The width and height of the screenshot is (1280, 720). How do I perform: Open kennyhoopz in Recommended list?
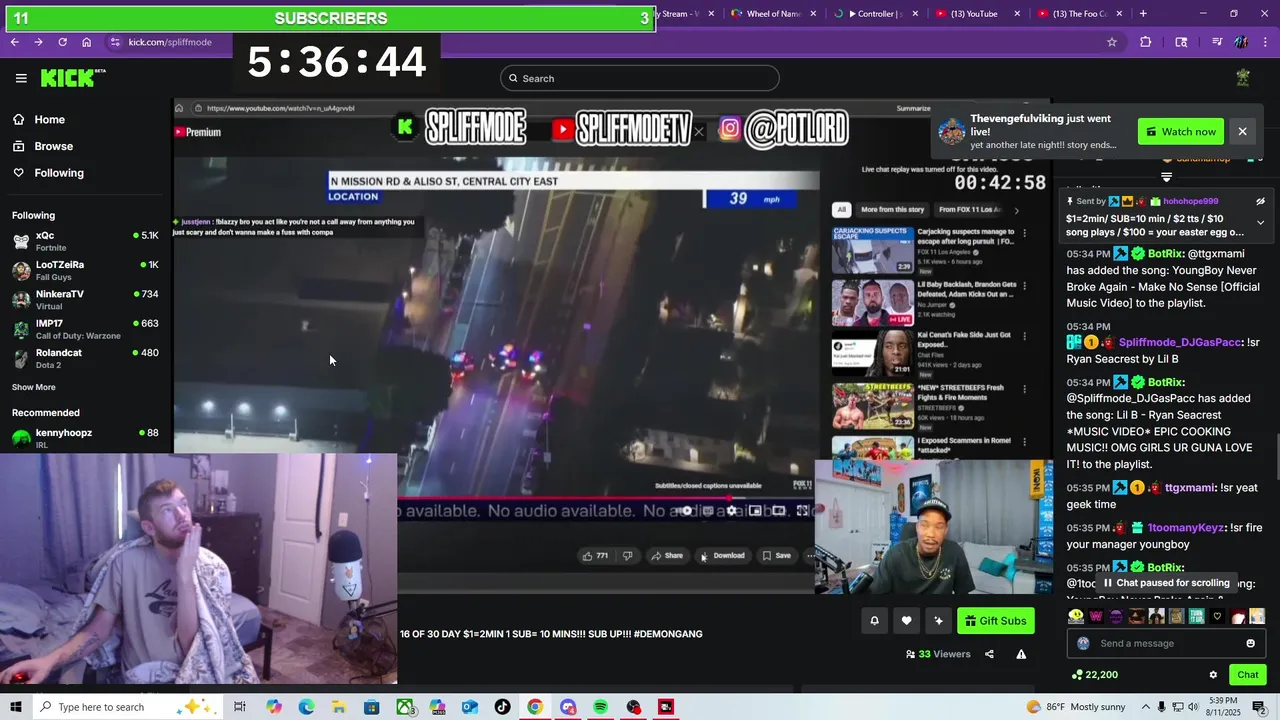[85, 438]
